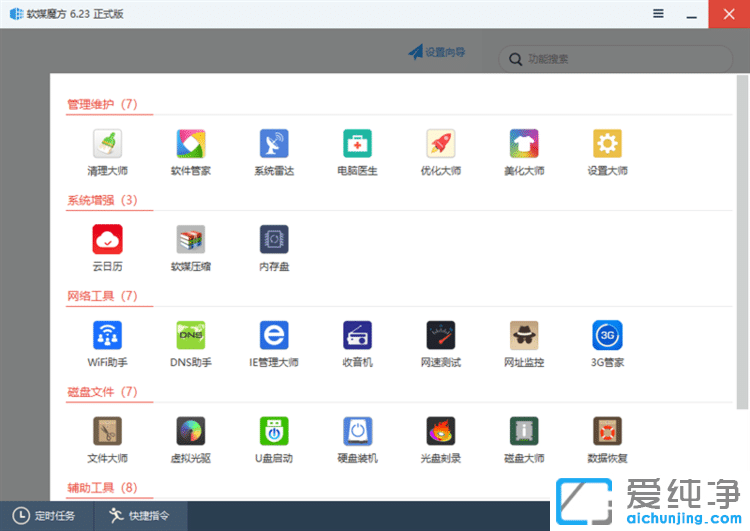Open 美化大师 T-shirt icon
This screenshot has height=531, width=750.
pos(524,144)
